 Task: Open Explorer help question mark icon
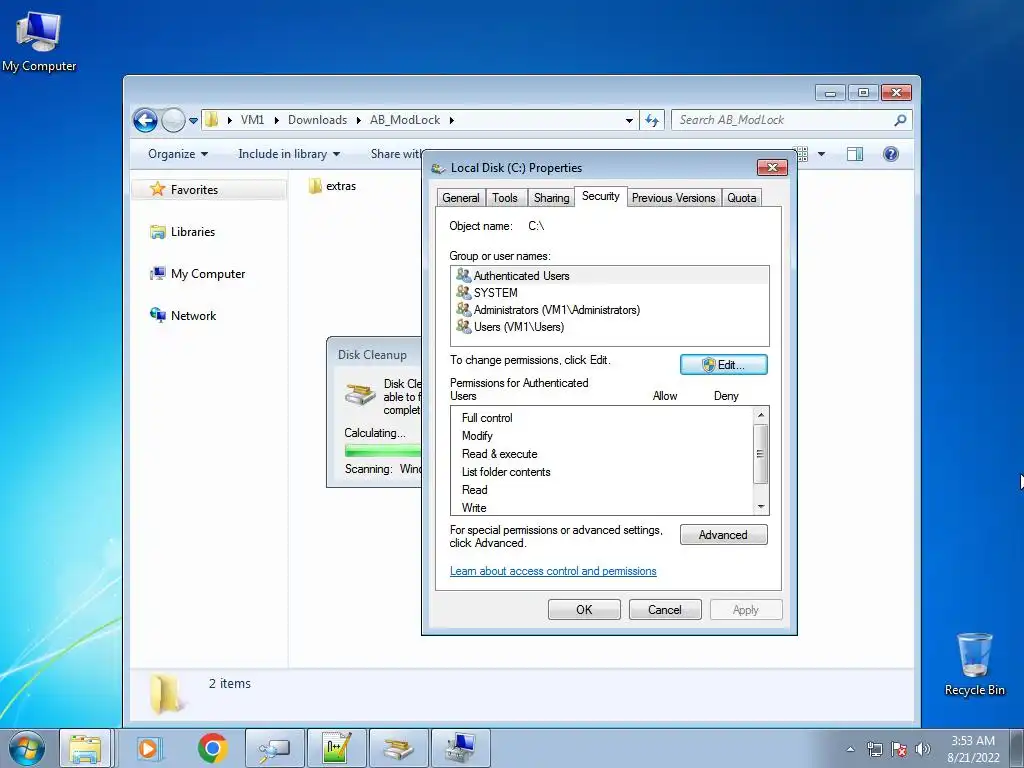[890, 154]
